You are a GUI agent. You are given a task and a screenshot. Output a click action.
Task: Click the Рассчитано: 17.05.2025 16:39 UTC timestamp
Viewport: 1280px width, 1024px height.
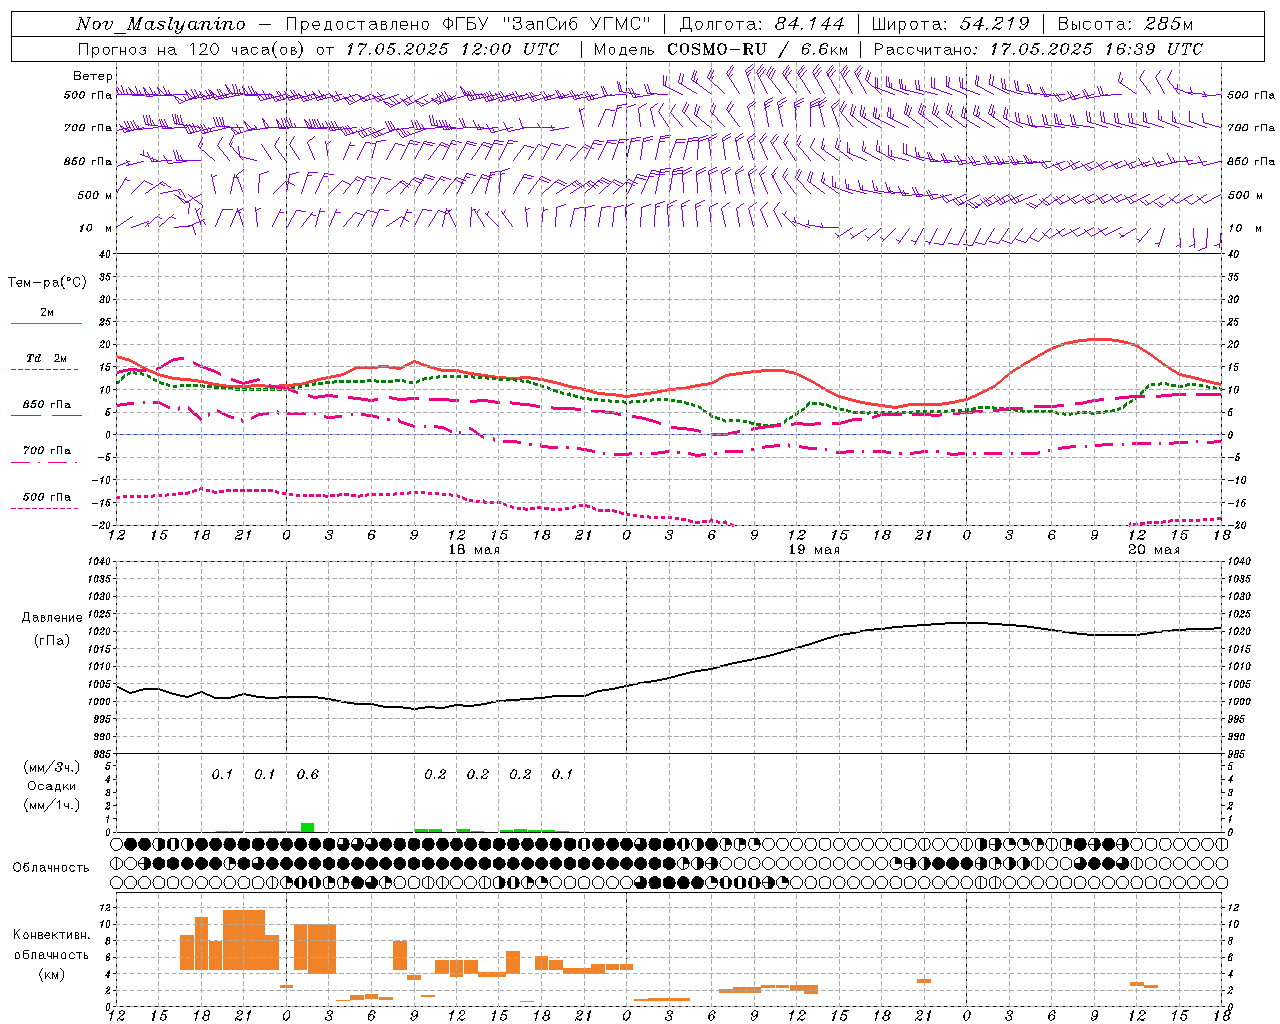pos(1038,49)
